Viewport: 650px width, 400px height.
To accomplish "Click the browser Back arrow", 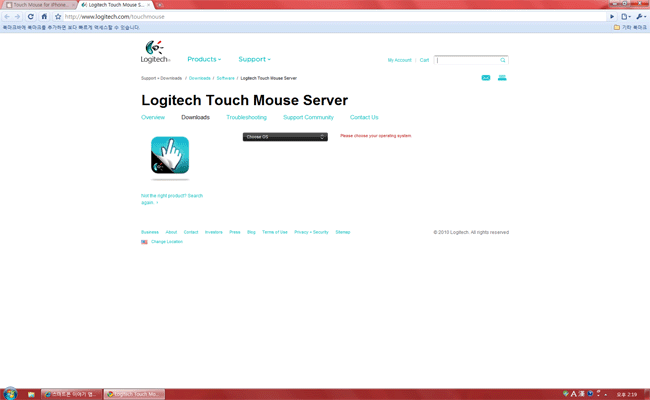I will (7, 17).
